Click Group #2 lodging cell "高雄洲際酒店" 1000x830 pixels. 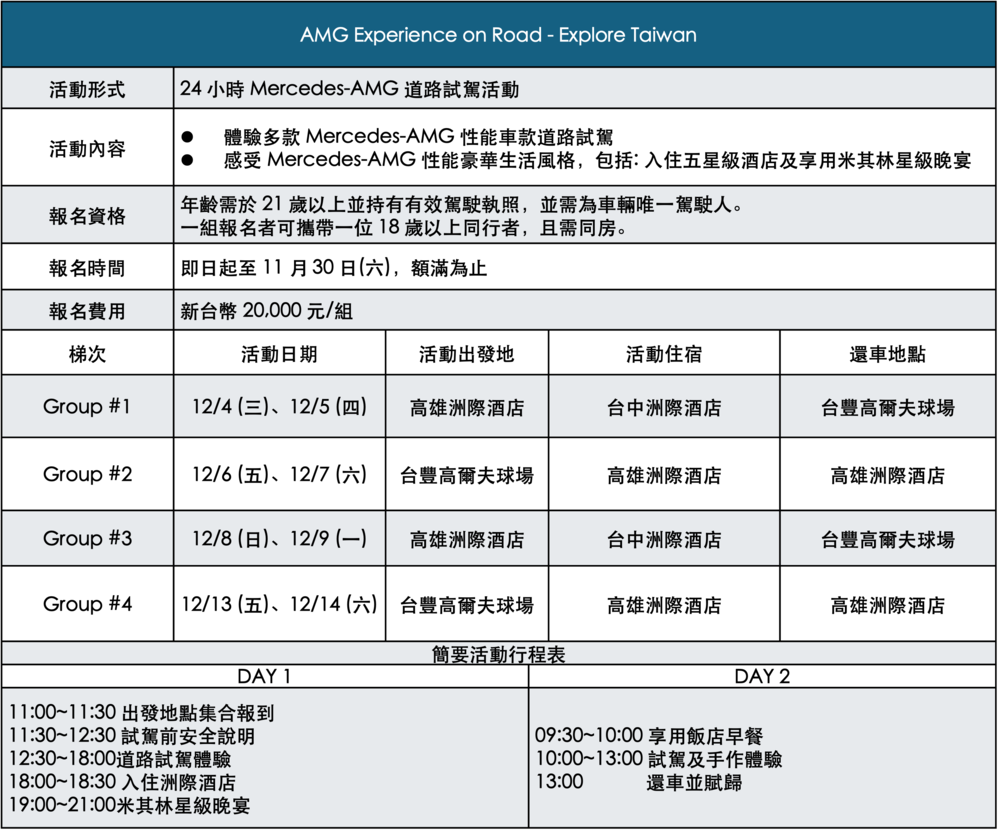click(664, 475)
